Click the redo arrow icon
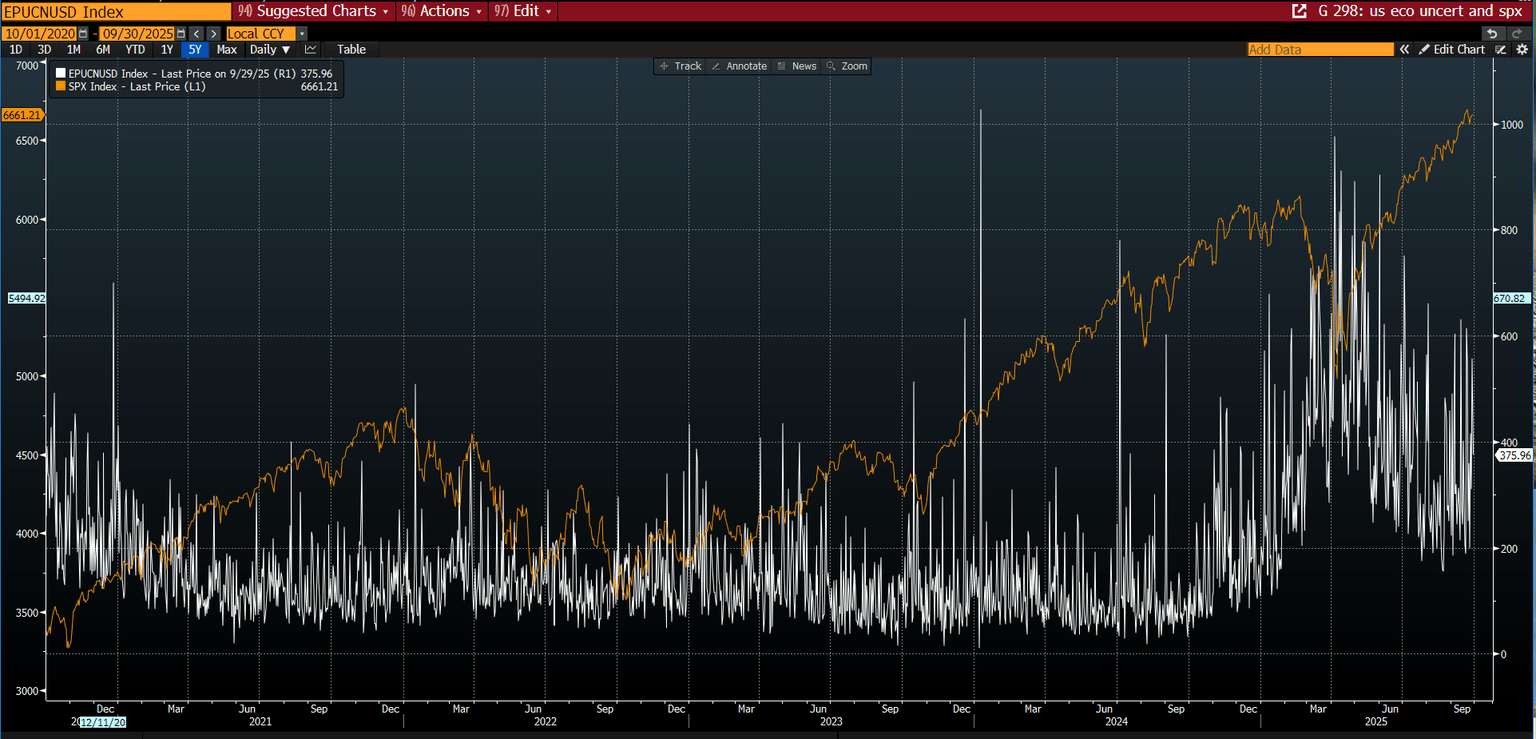Screen dimensions: 1536x739 (x=1516, y=33)
